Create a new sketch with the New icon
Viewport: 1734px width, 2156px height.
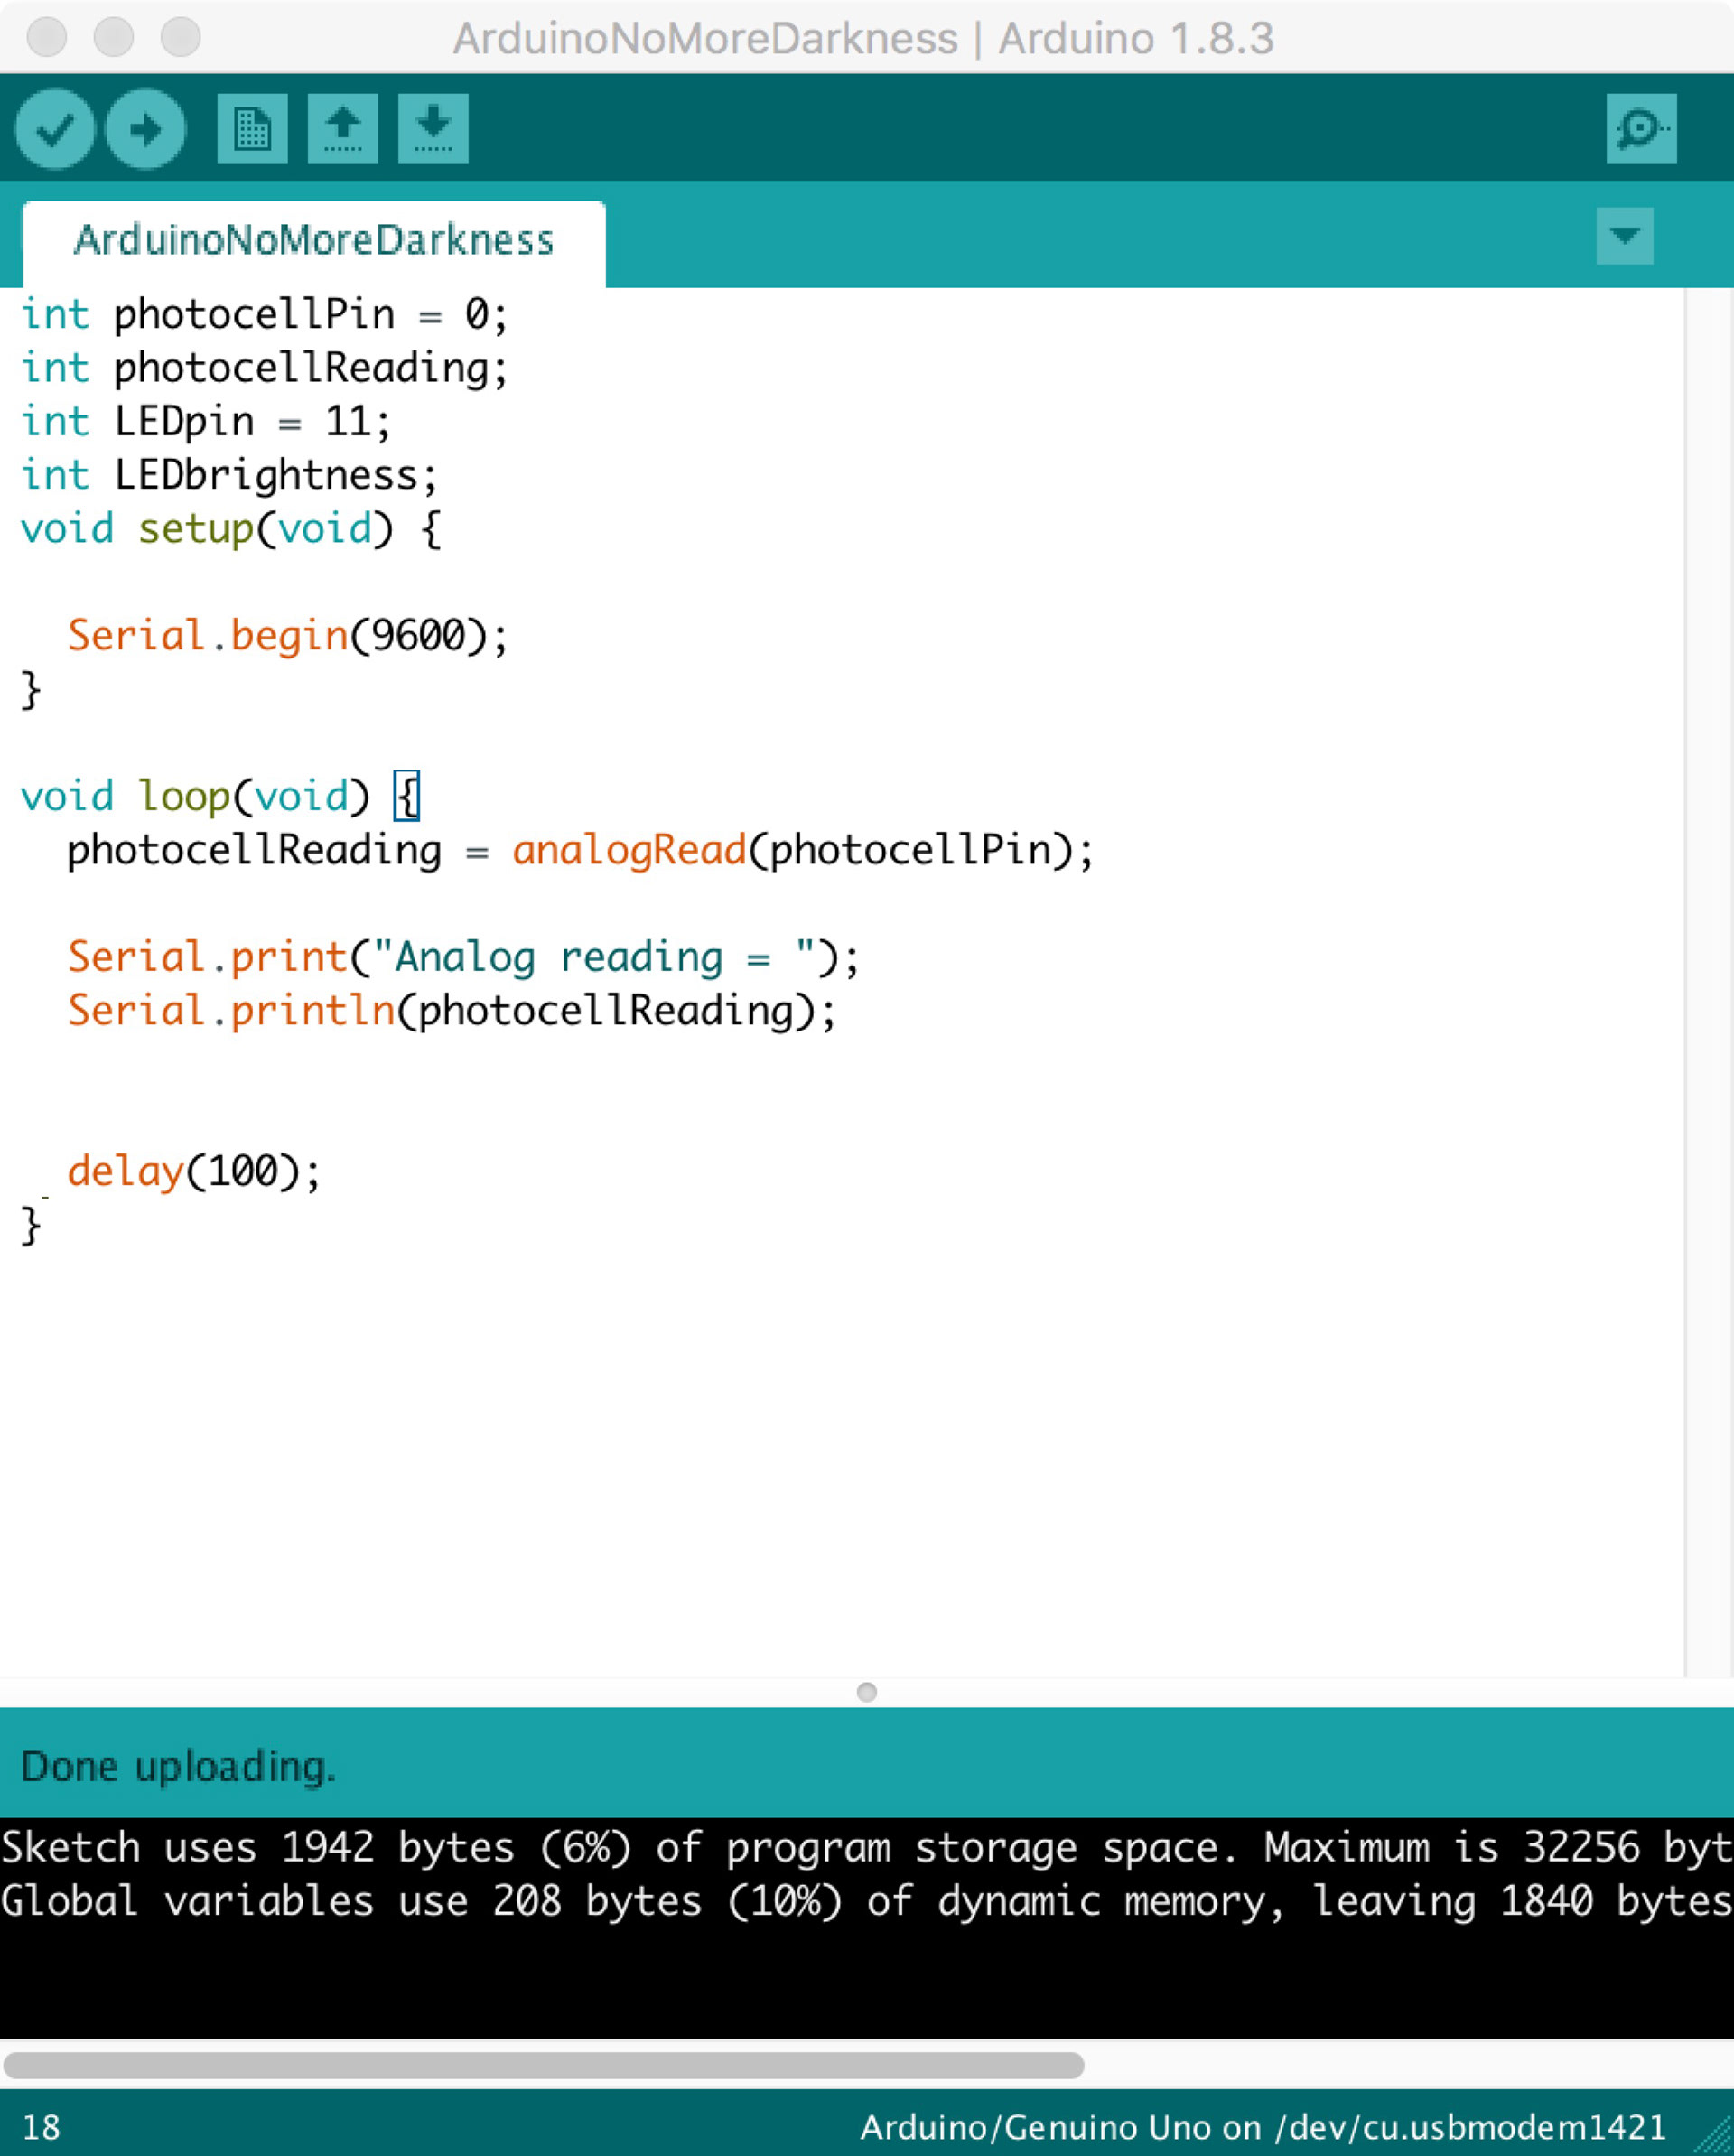[252, 129]
